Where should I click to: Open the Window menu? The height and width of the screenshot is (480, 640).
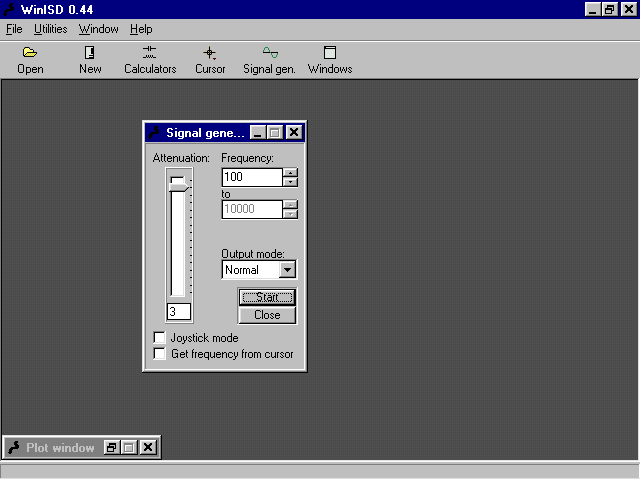(98, 29)
